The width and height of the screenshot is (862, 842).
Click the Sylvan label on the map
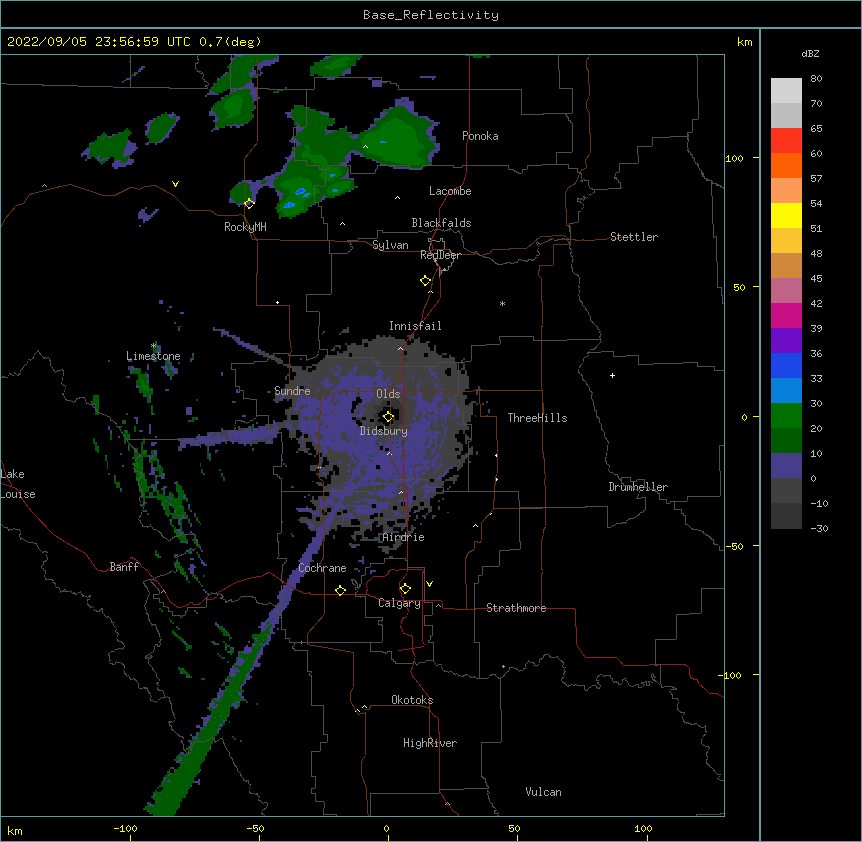point(390,245)
